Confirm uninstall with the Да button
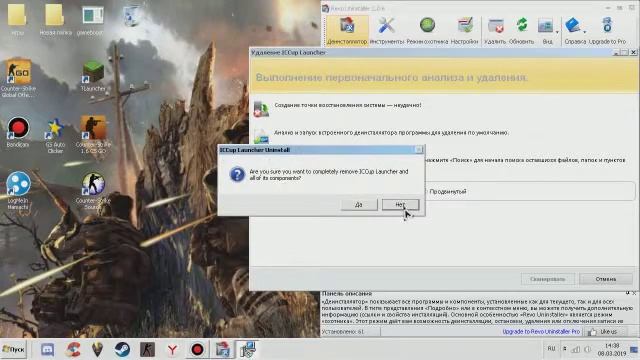 click(359, 204)
